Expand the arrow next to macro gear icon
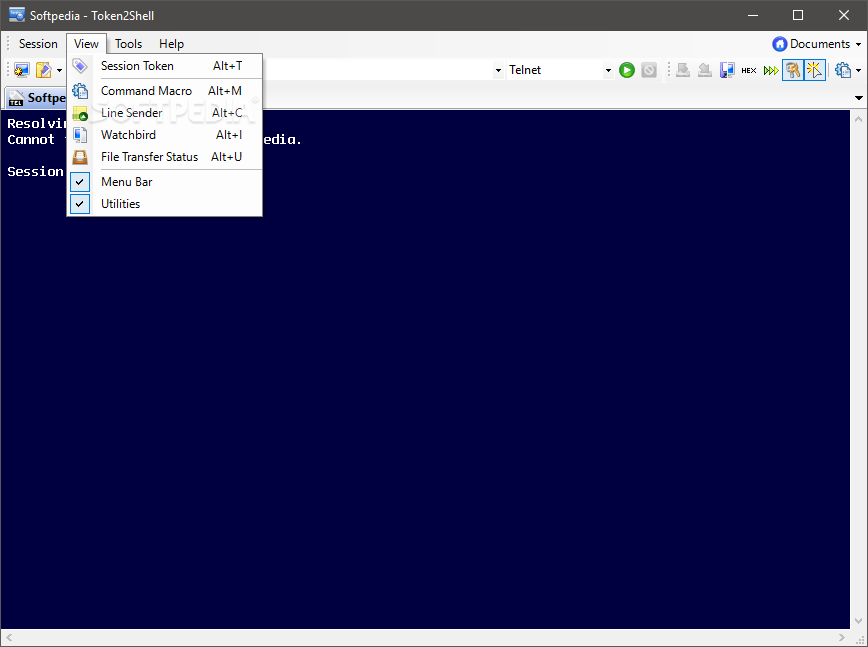Image resolution: width=868 pixels, height=647 pixels. (859, 70)
